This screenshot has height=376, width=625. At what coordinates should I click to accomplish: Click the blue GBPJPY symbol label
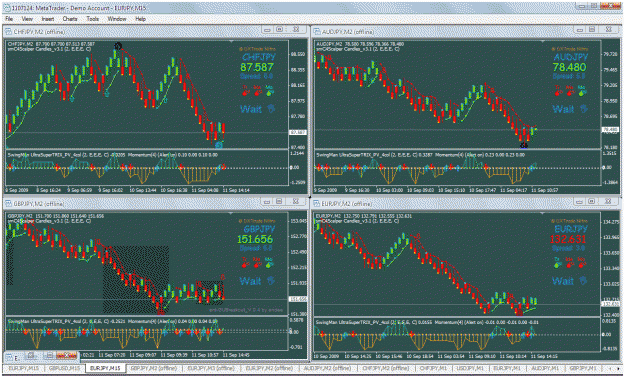pyautogui.click(x=259, y=229)
